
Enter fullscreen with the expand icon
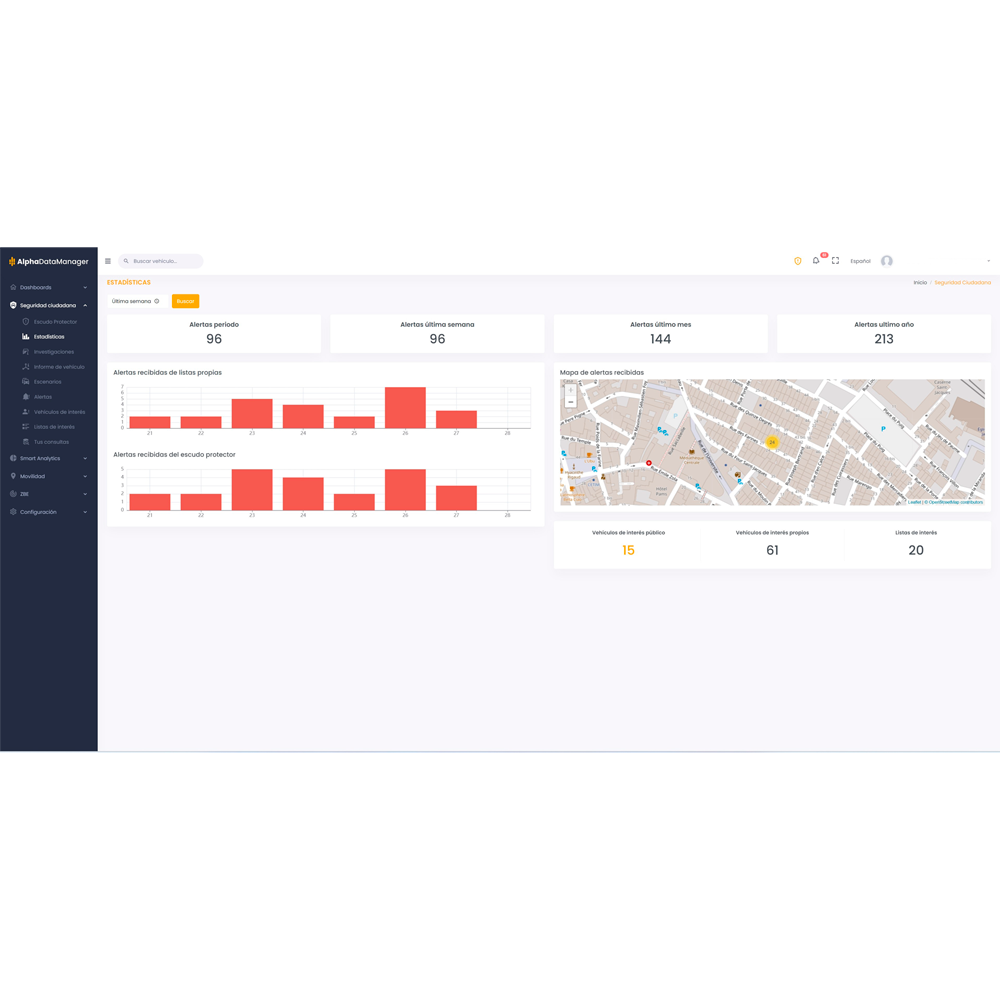coord(836,261)
